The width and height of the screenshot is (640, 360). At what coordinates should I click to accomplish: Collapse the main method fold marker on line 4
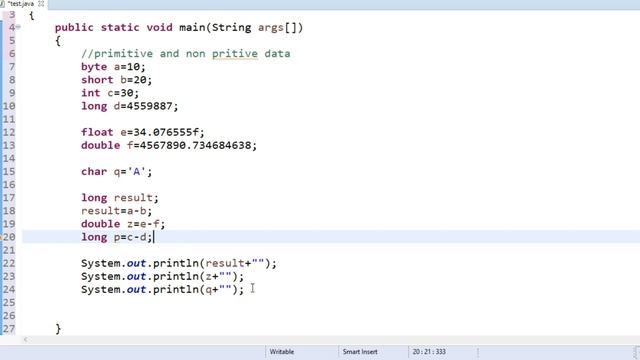(18, 27)
